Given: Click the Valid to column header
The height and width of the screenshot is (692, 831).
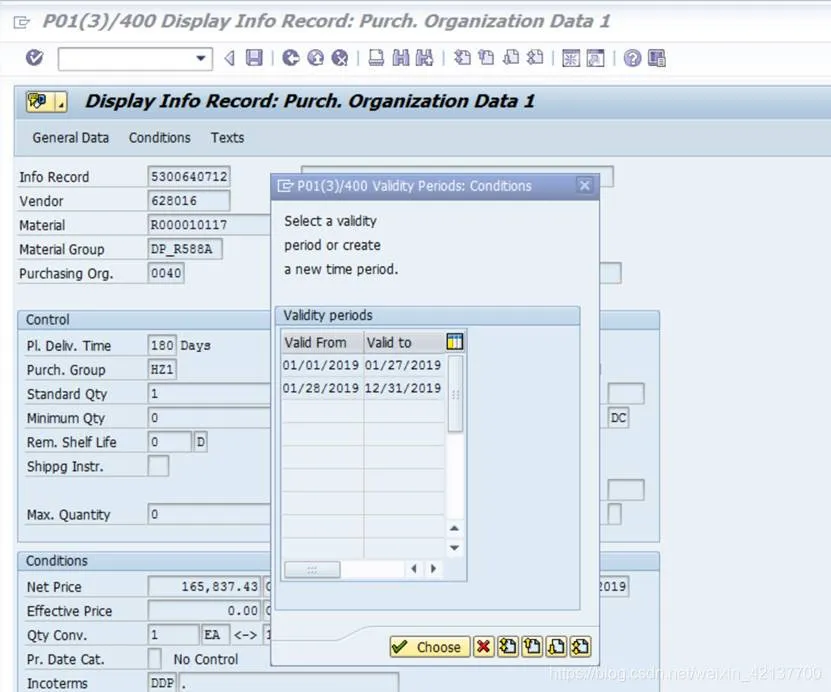Looking at the screenshot, I should [404, 343].
